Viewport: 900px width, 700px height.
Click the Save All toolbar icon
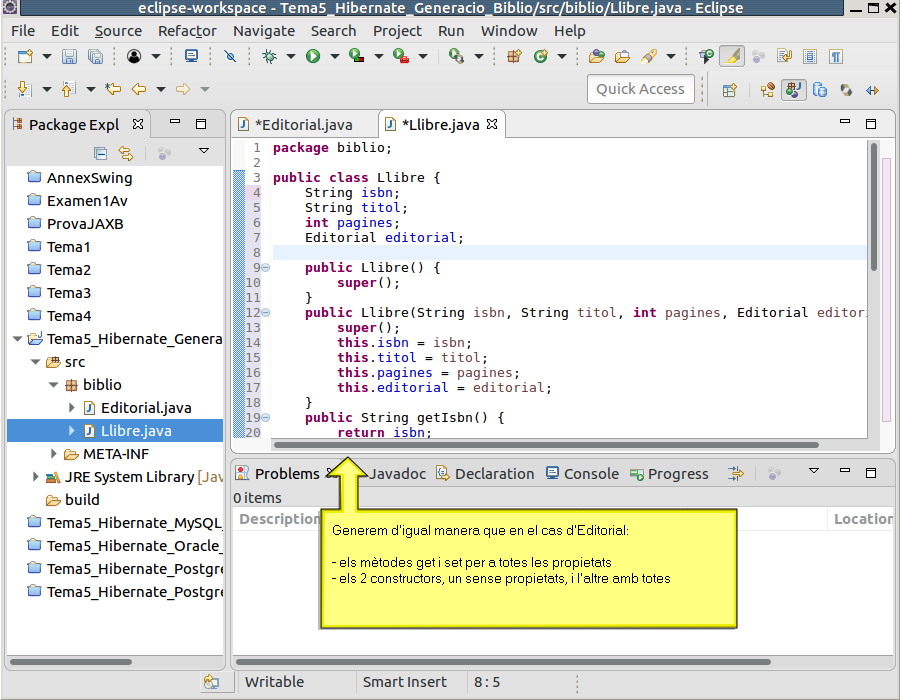pyautogui.click(x=95, y=57)
